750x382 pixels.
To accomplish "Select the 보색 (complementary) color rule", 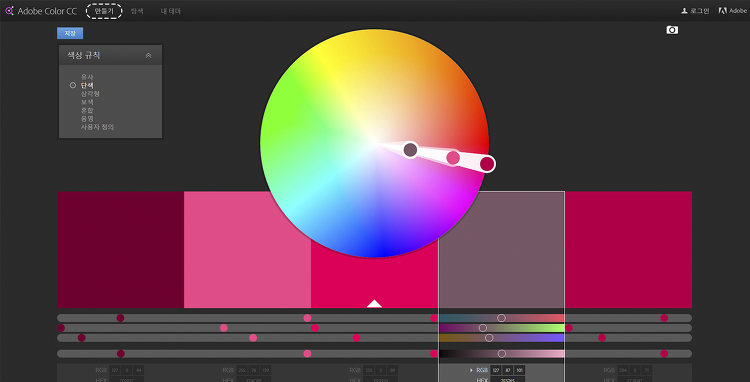I will click(x=87, y=102).
